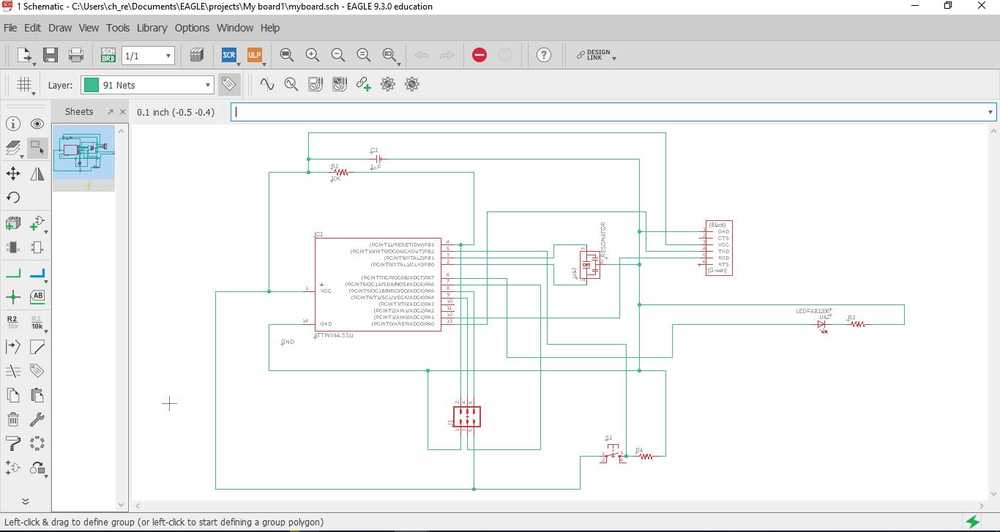Screen dimensions: 1000x532
Task: Run a script via SCR icon
Action: tap(228, 55)
